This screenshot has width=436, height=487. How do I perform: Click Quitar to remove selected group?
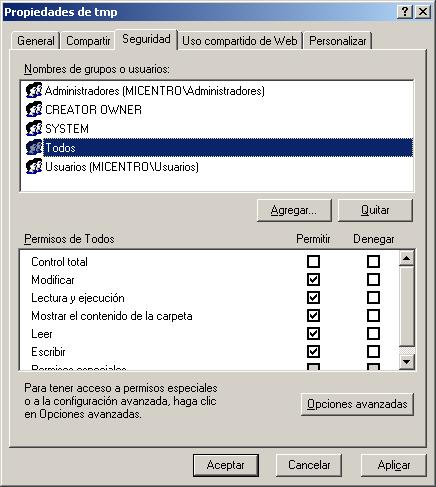pos(375,210)
